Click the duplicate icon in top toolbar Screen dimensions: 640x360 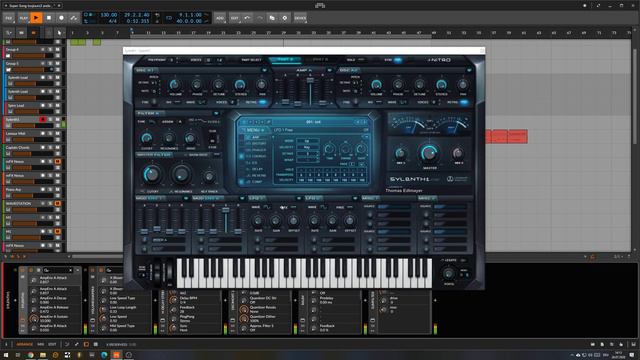[x=272, y=18]
